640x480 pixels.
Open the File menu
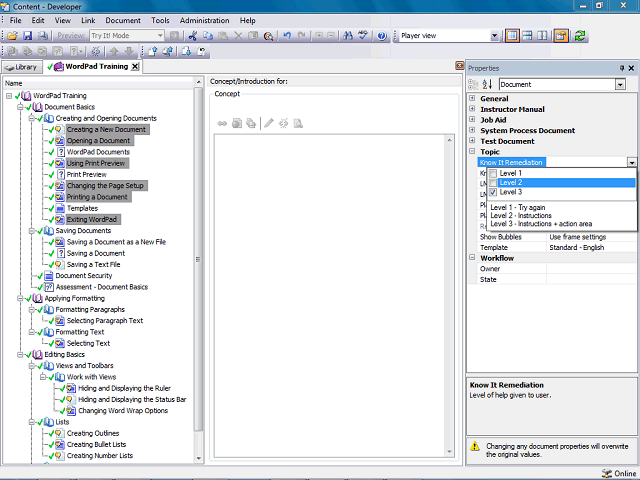[16, 20]
